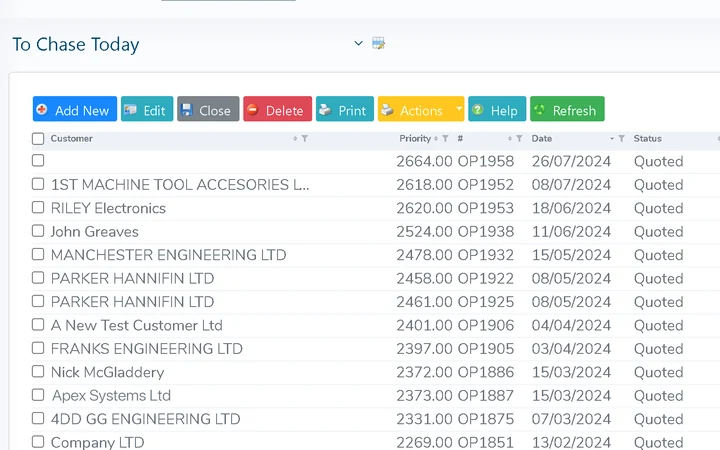This screenshot has height=450, width=720.
Task: Click the OP1952 reference cell
Action: (x=486, y=185)
